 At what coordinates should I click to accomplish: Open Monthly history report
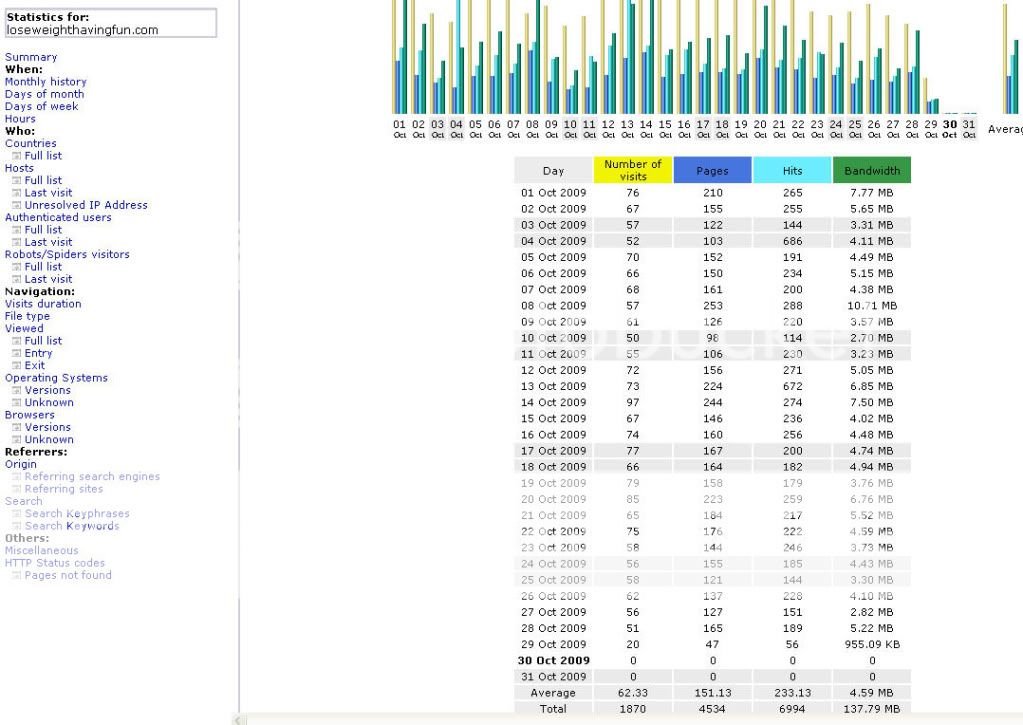coord(45,82)
